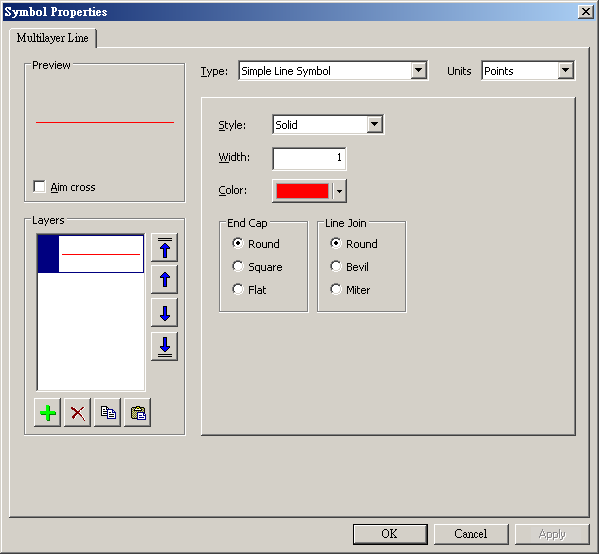The height and width of the screenshot is (554, 599).
Task: Copy the selected layer
Action: point(108,413)
